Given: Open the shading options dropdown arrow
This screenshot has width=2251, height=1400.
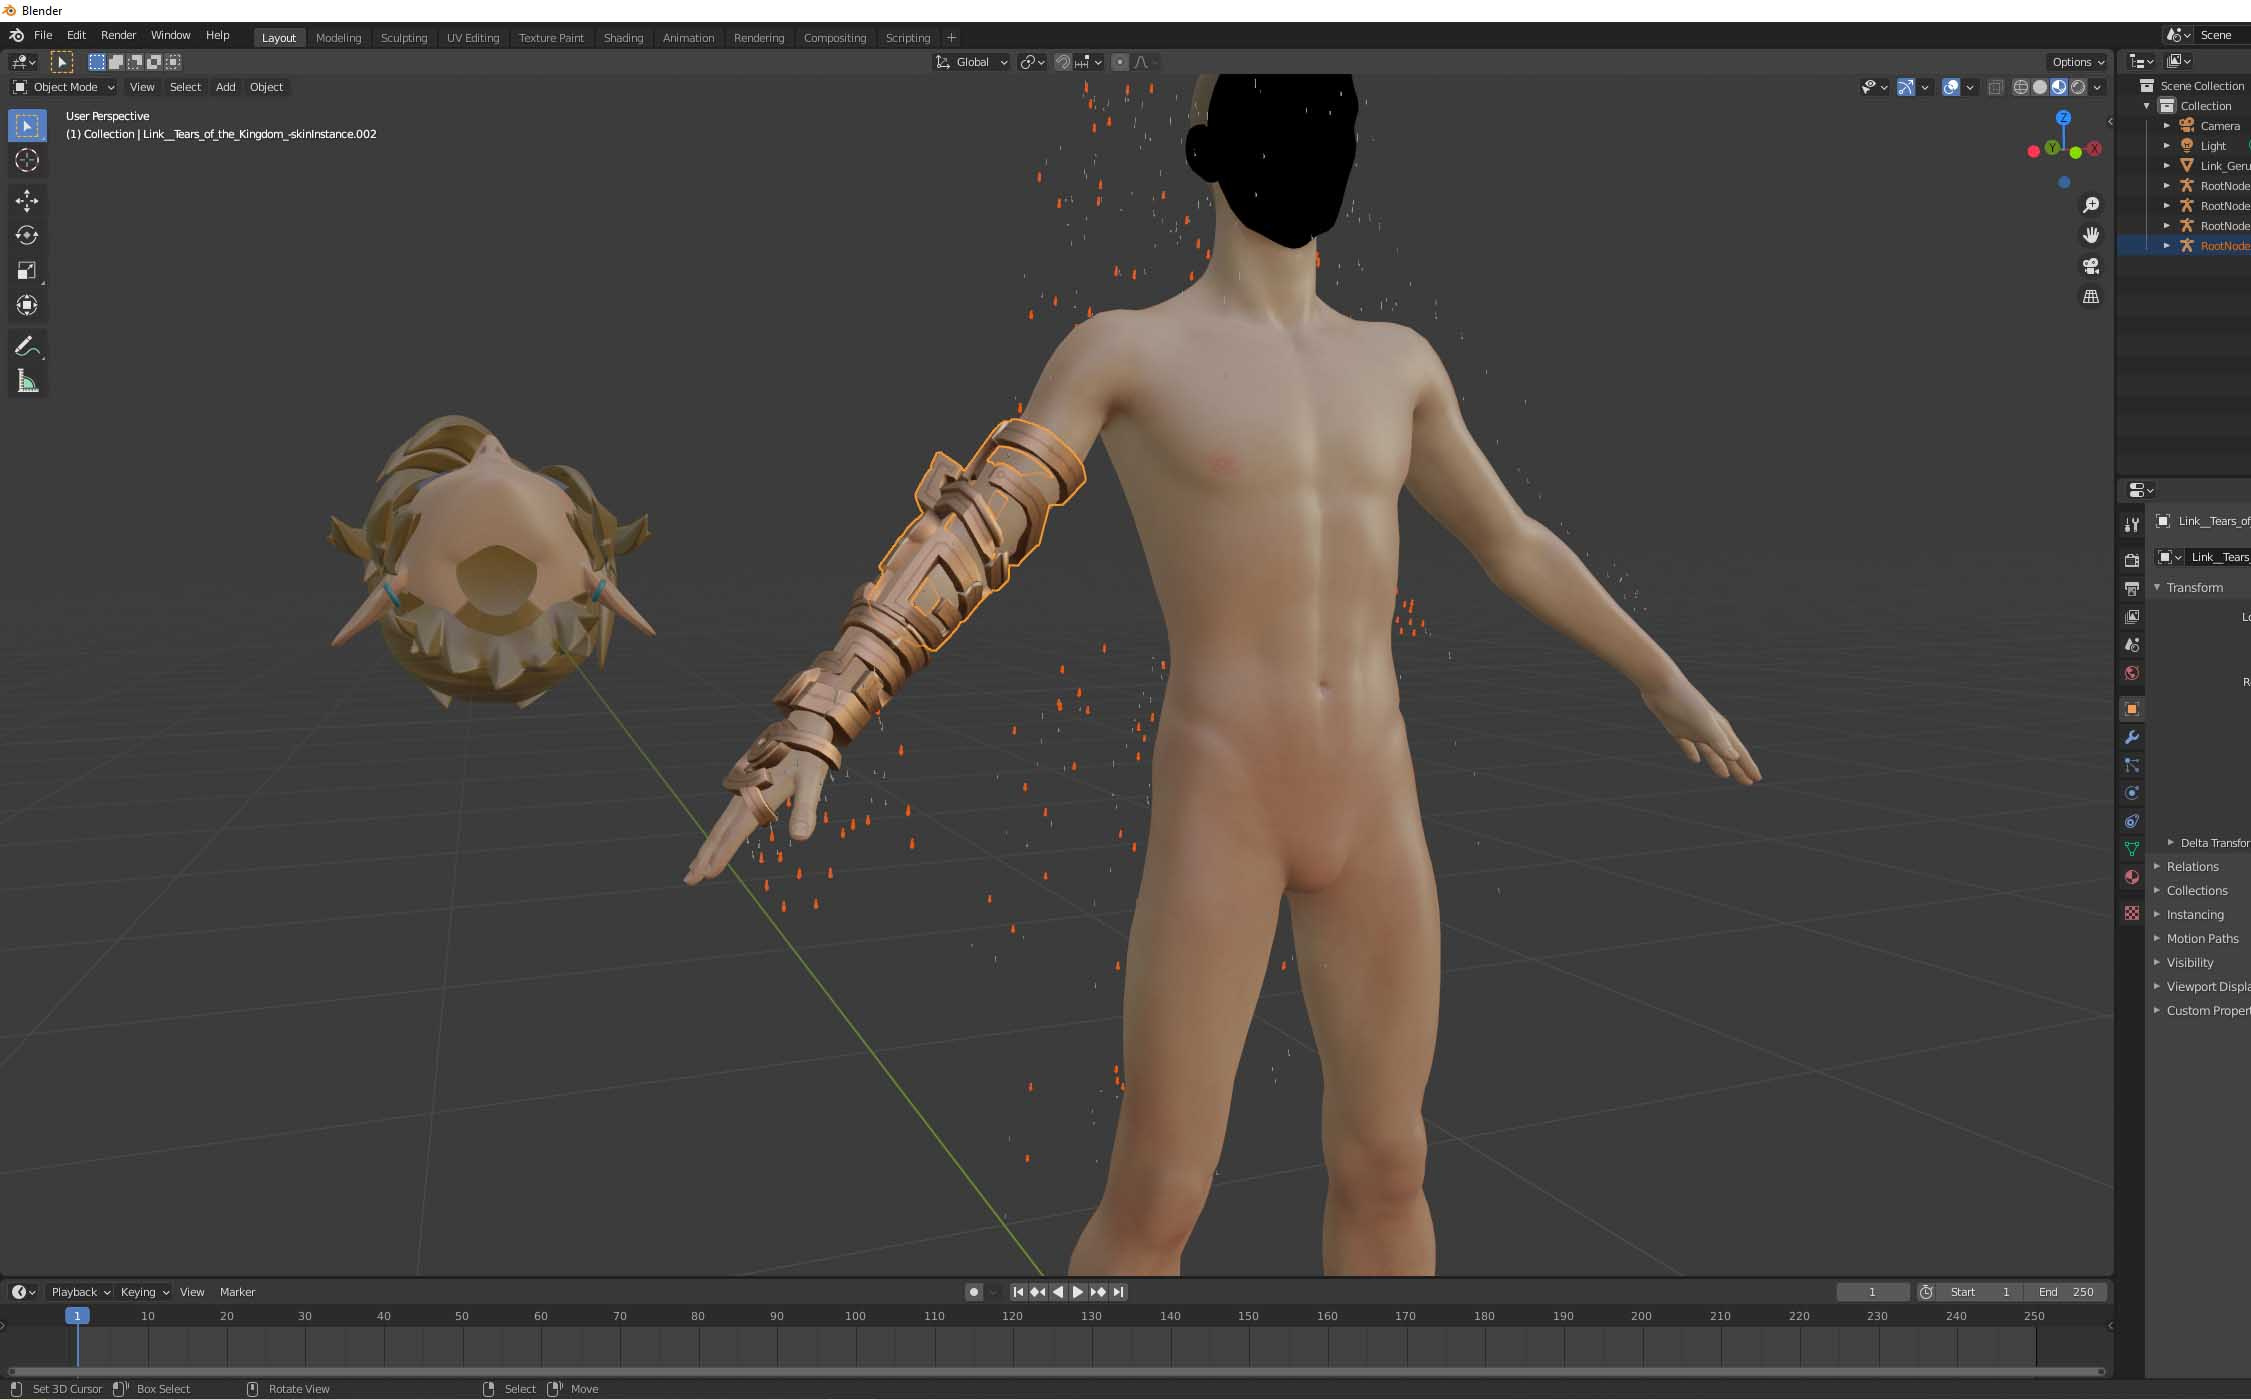Looking at the screenshot, I should click(x=2098, y=87).
